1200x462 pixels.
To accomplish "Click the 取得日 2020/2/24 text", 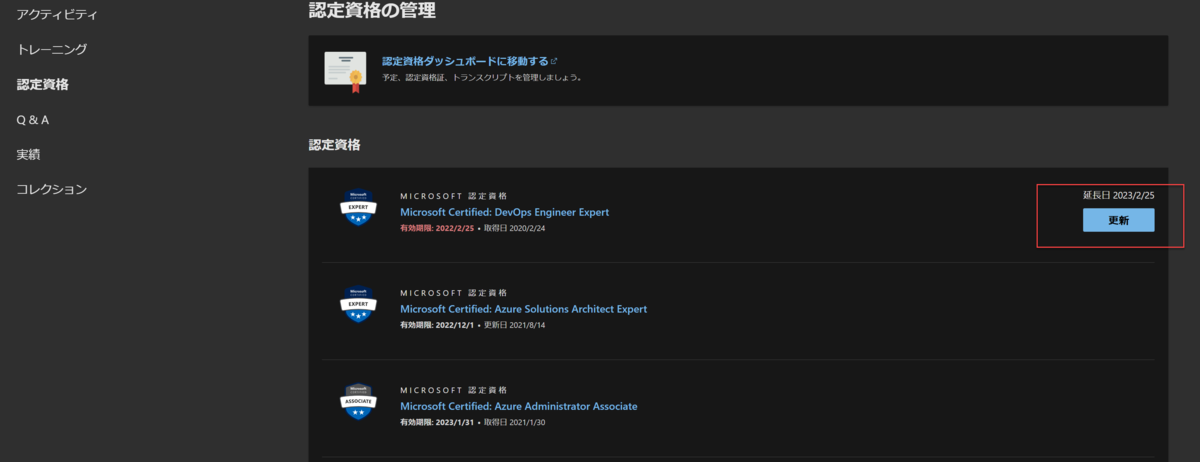I will pyautogui.click(x=513, y=228).
